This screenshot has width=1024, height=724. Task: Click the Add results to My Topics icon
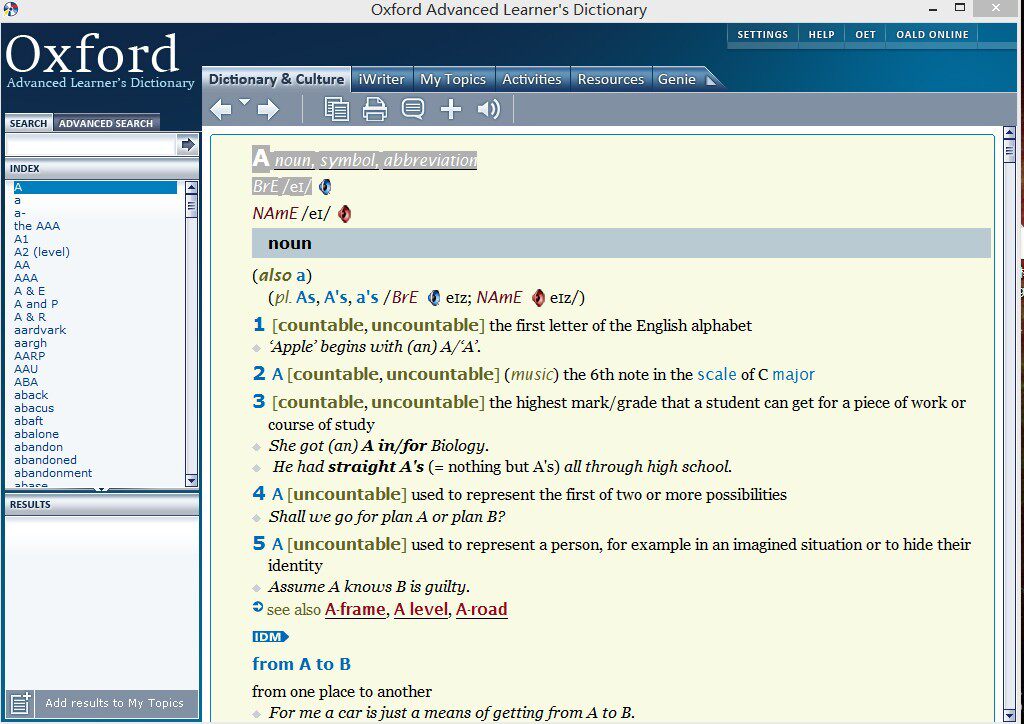pos(20,703)
